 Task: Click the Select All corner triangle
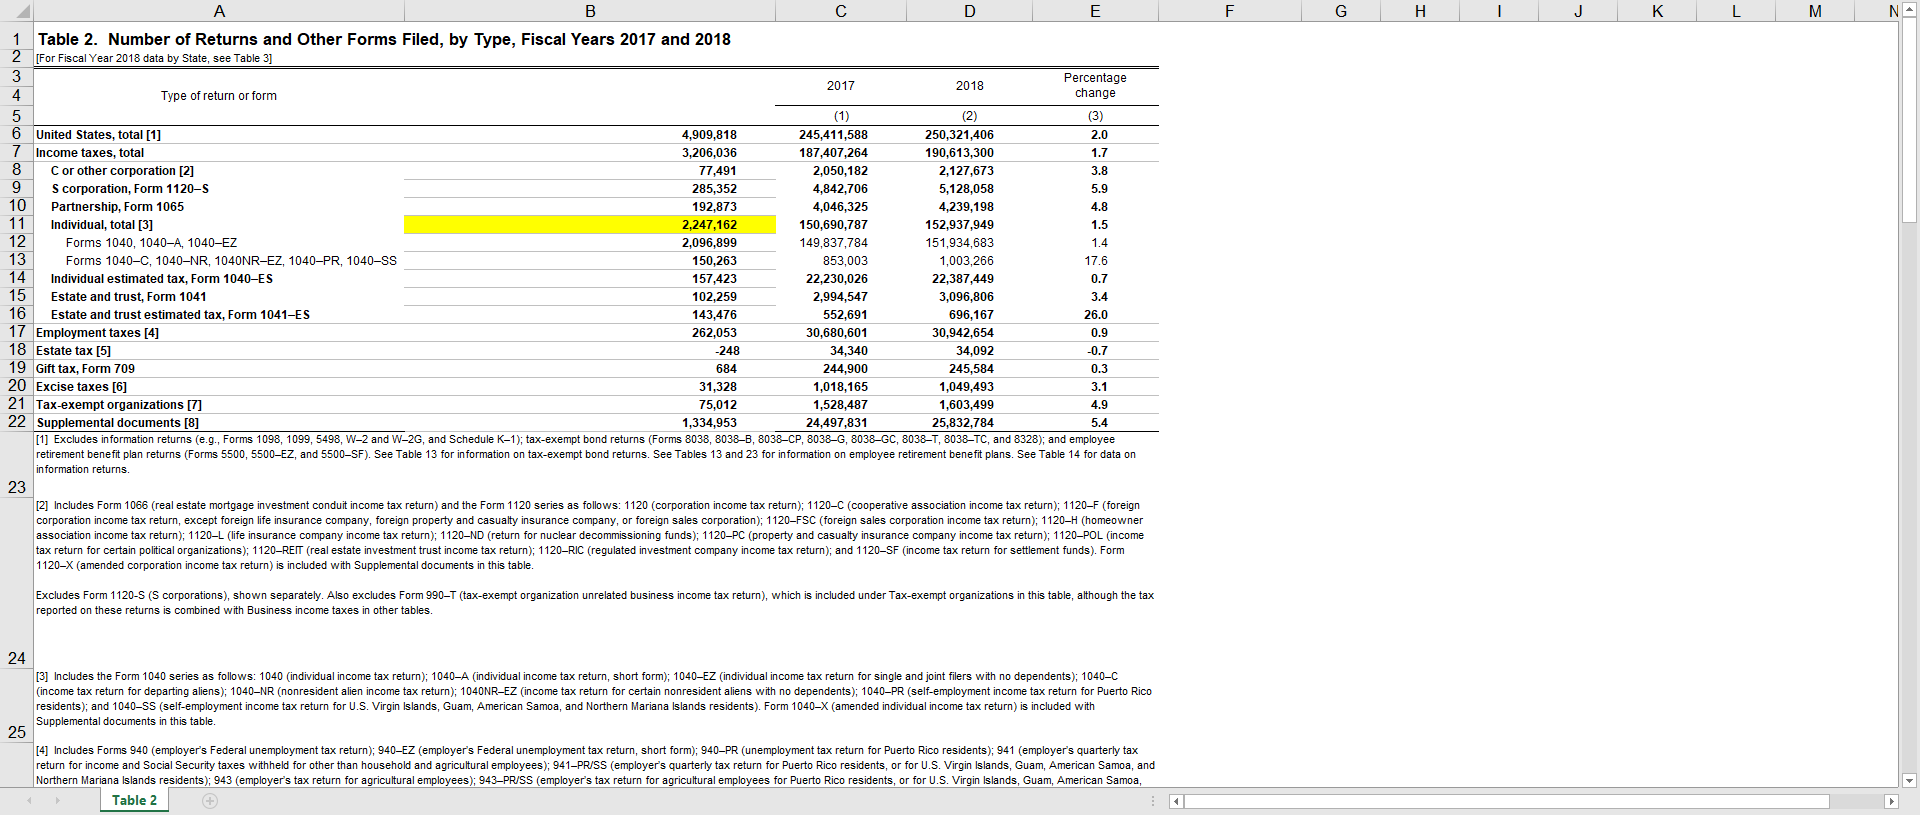click(x=22, y=12)
